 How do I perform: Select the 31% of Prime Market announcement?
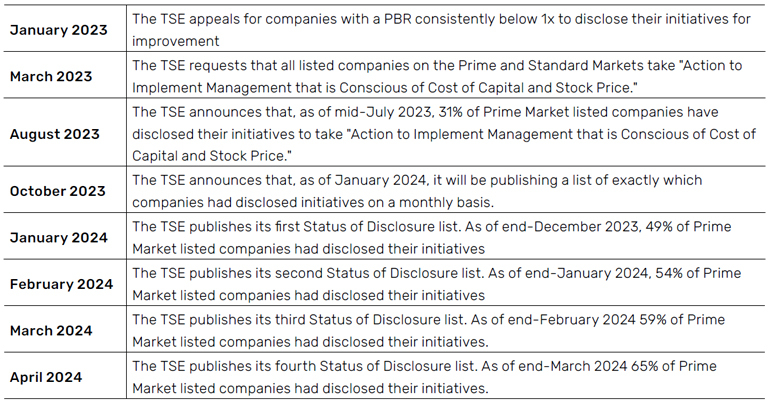444,134
